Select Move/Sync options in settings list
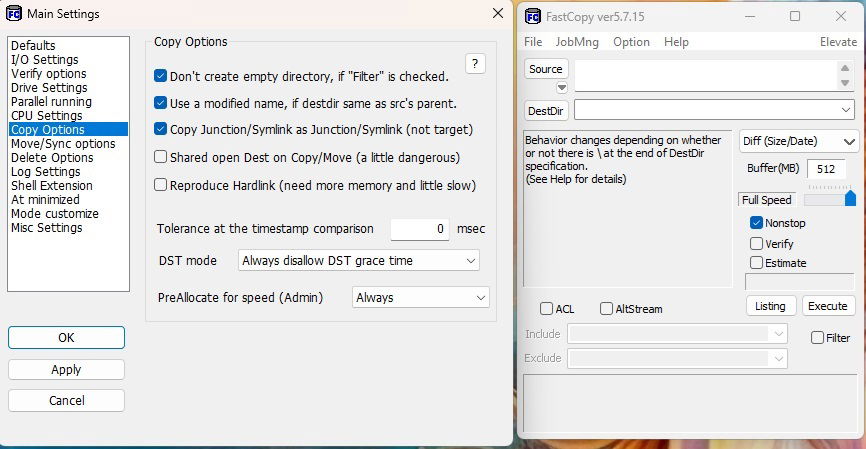 tap(63, 144)
